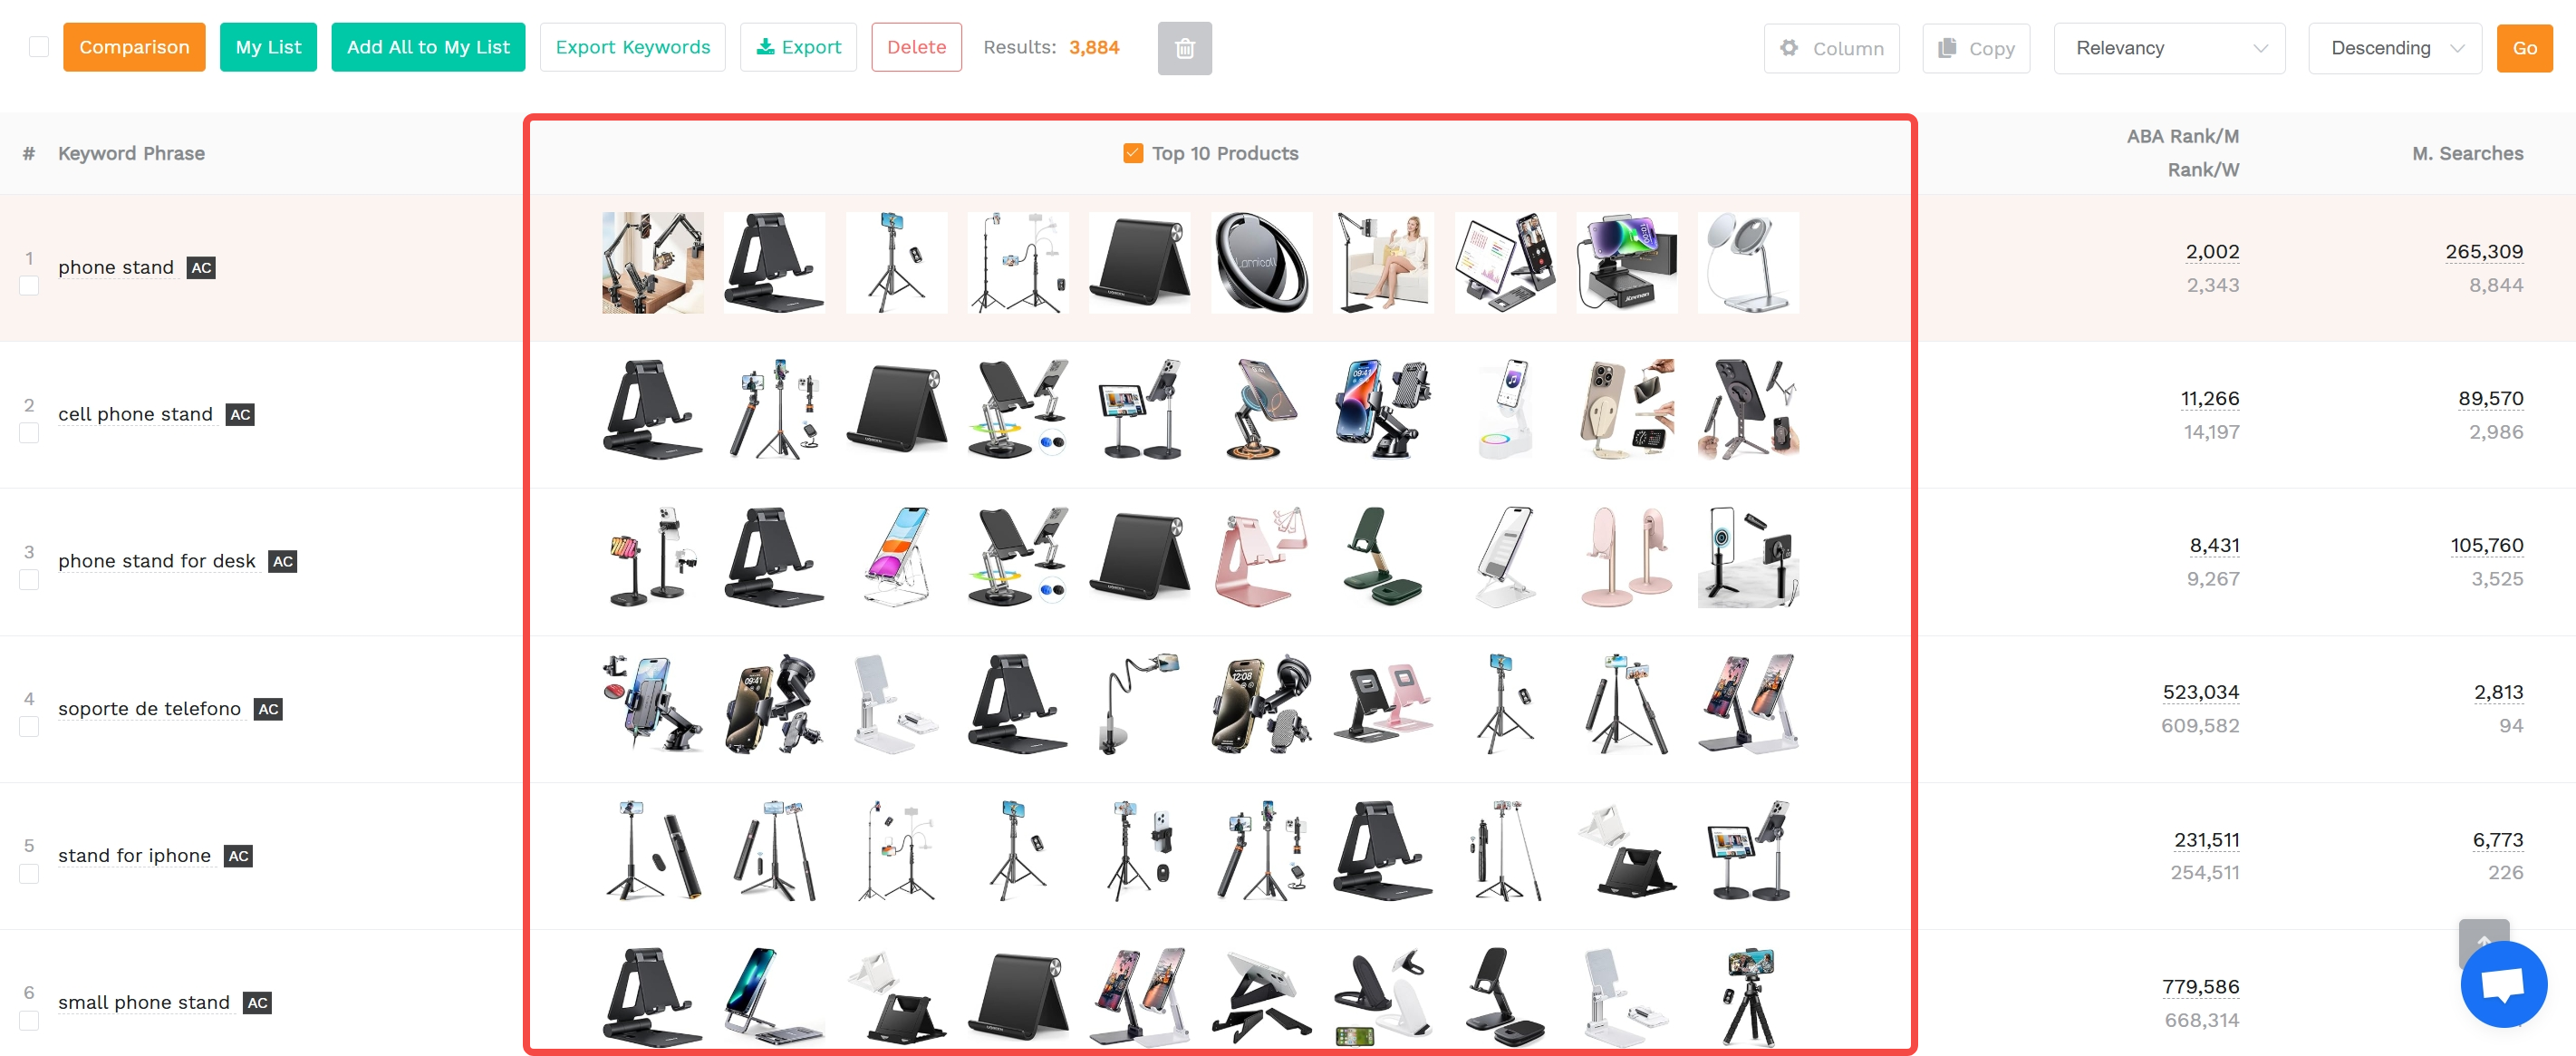Open the cell phone stand keyword link
Image resolution: width=2576 pixels, height=1056 pixels.
[x=135, y=415]
